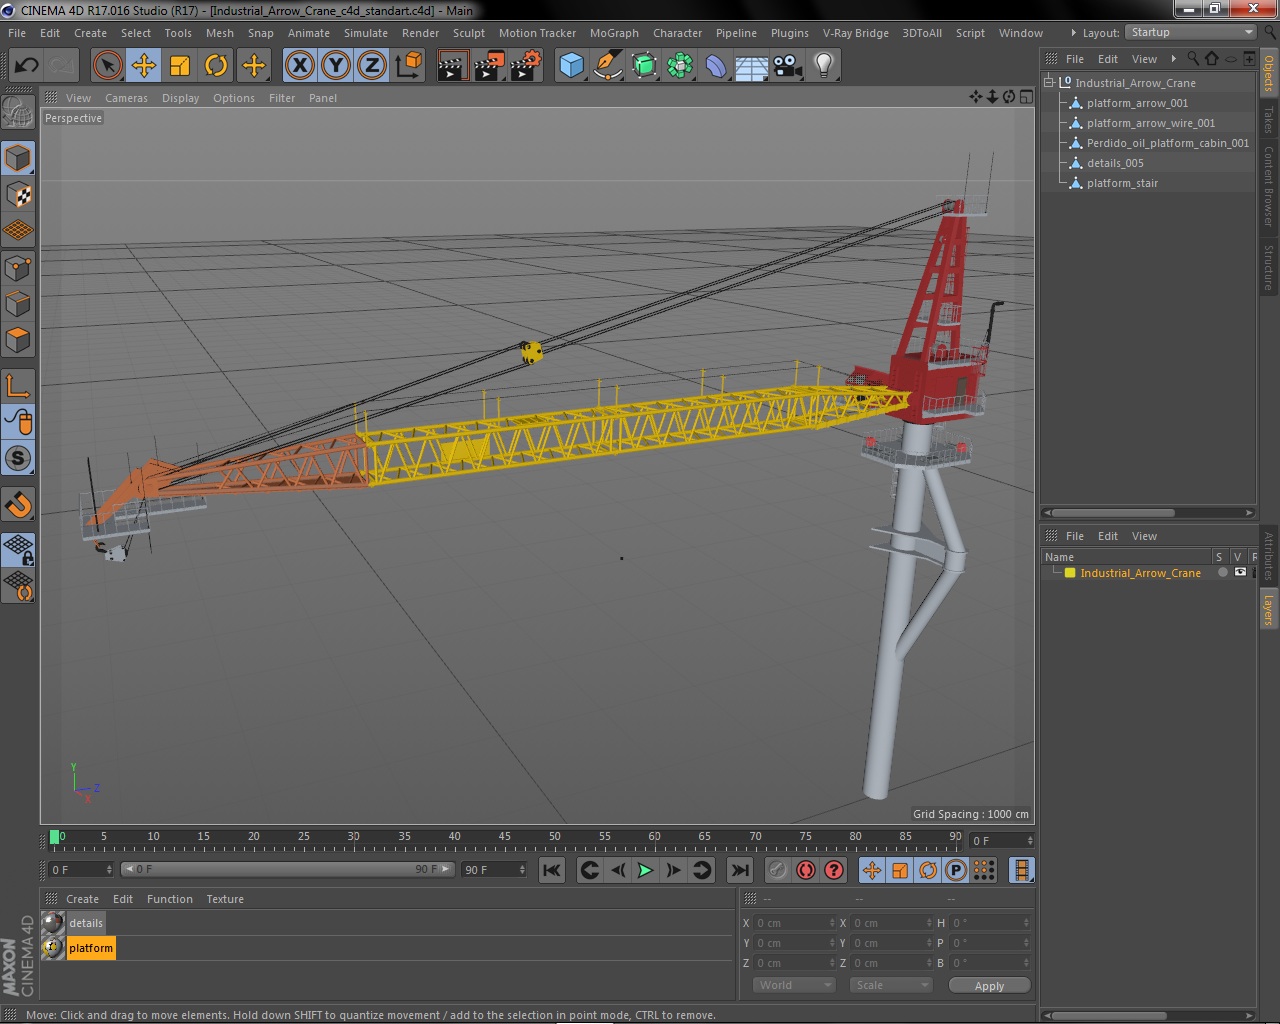Add a Subdivision Surface generator
This screenshot has width=1280, height=1024.
(x=644, y=66)
